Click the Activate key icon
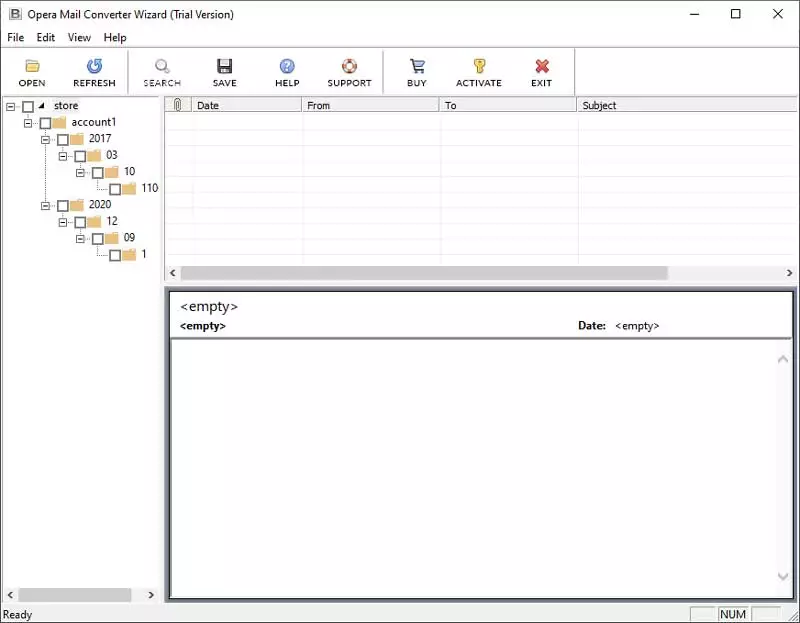Screen dimensions: 800x623 coord(479,67)
